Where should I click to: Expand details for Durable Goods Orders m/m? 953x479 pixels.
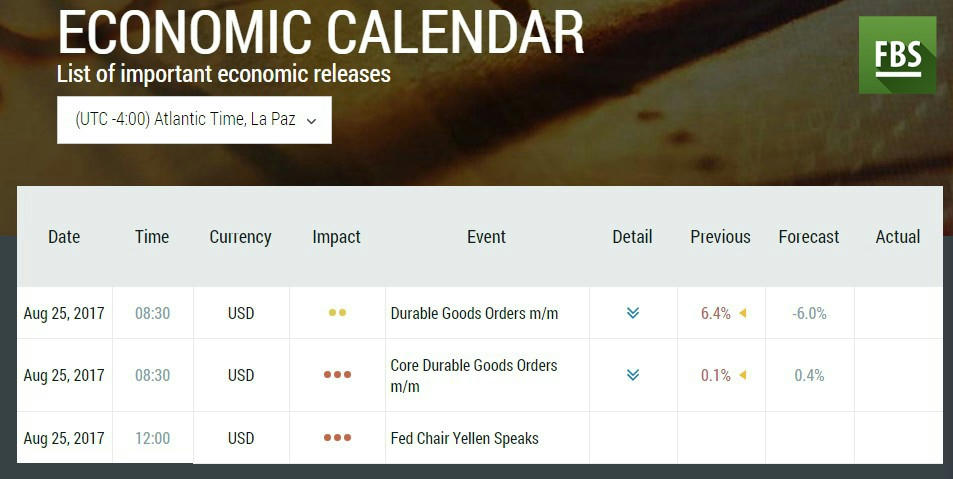click(633, 313)
